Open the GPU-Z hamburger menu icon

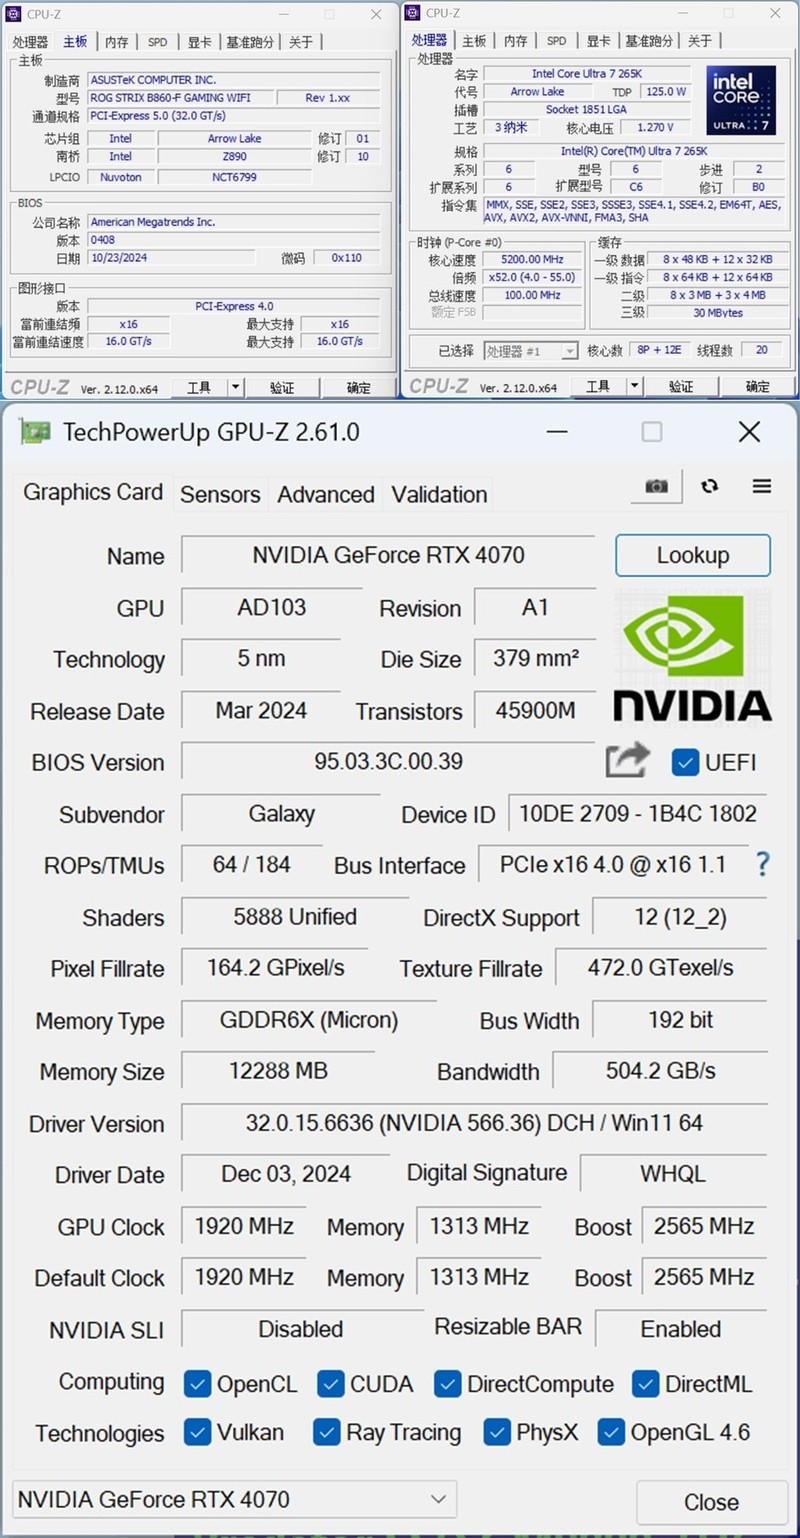(x=761, y=486)
